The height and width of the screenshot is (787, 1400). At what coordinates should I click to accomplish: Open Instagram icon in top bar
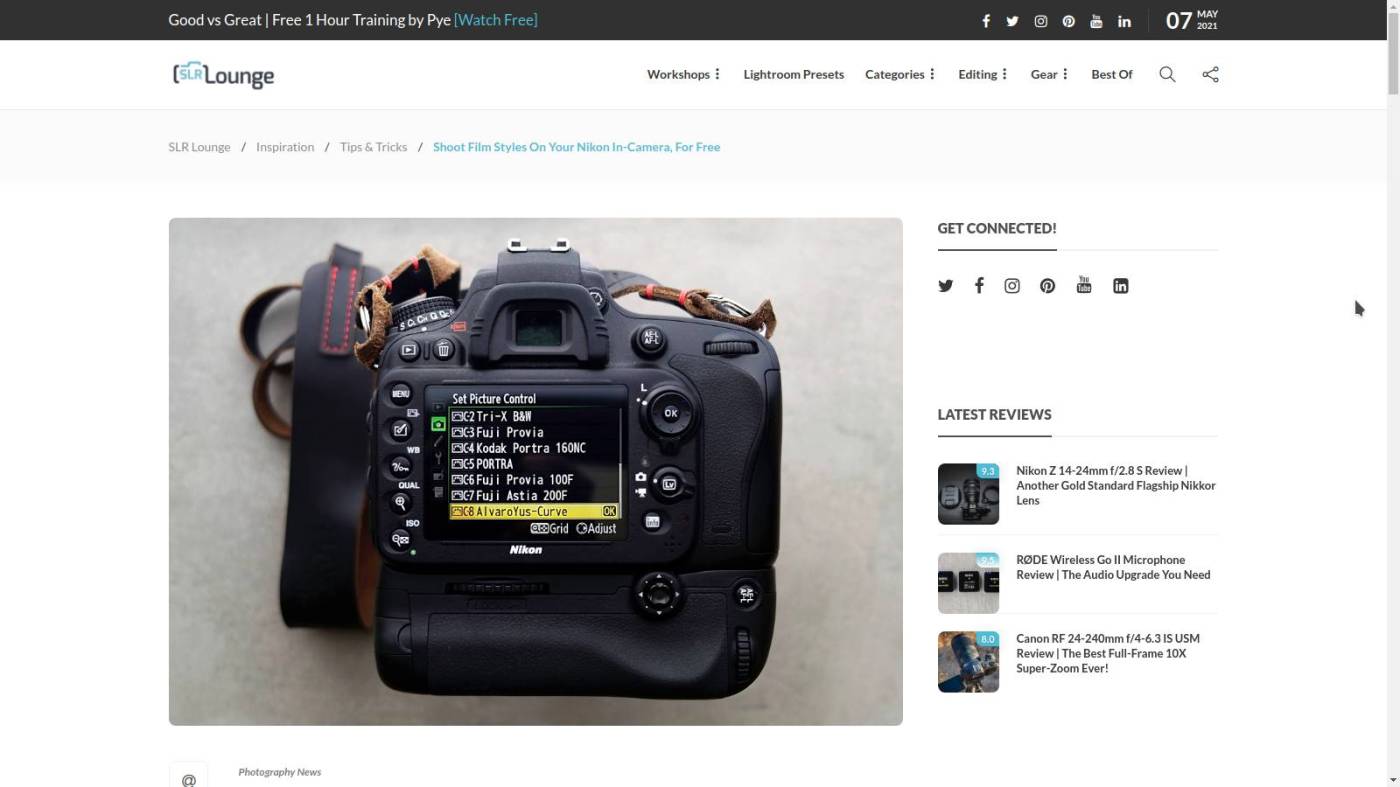tap(1040, 21)
